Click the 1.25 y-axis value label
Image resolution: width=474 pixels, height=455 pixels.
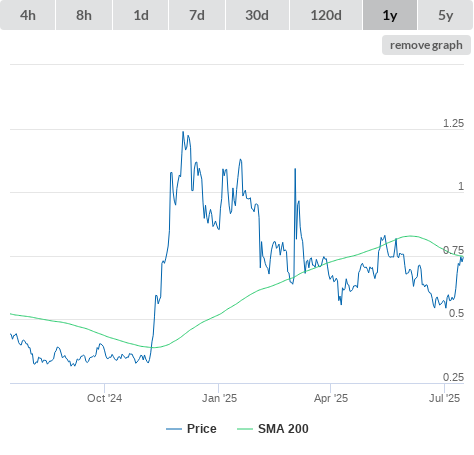(x=453, y=123)
